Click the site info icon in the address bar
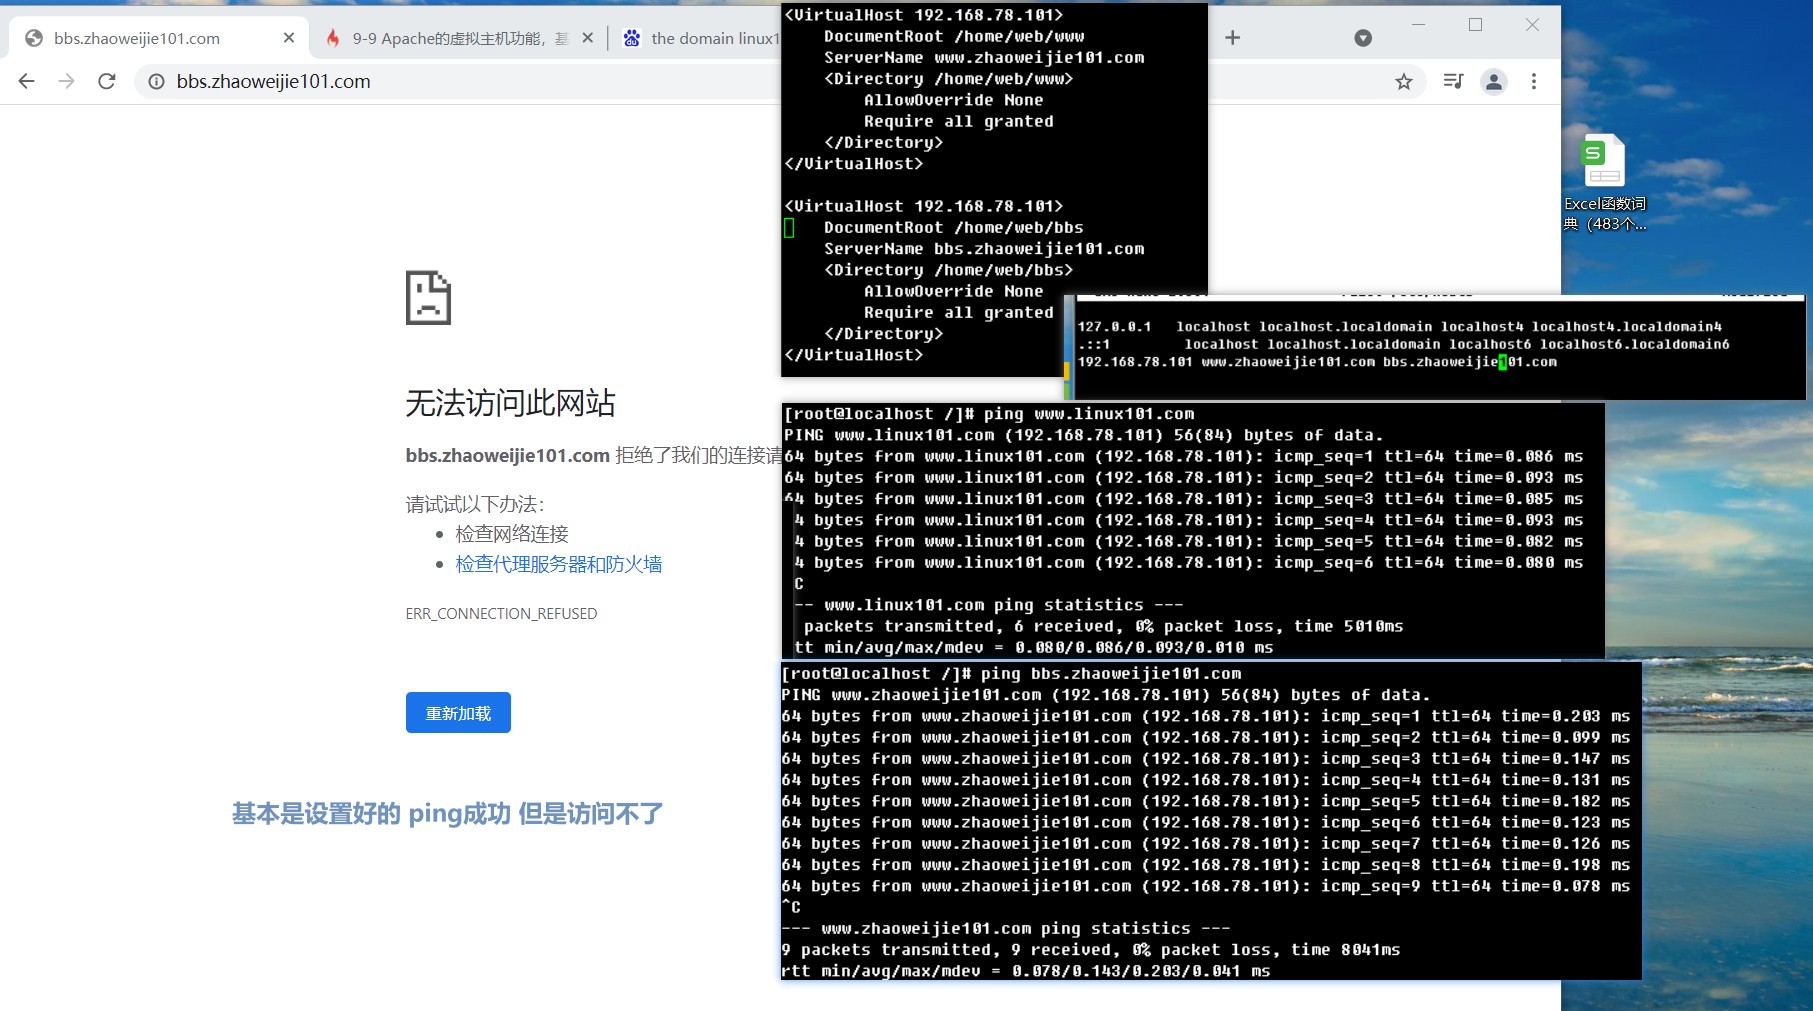This screenshot has width=1813, height=1011. [156, 81]
